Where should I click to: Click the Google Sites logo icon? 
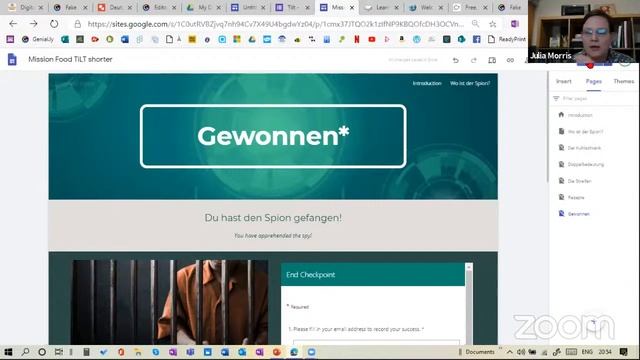point(12,60)
